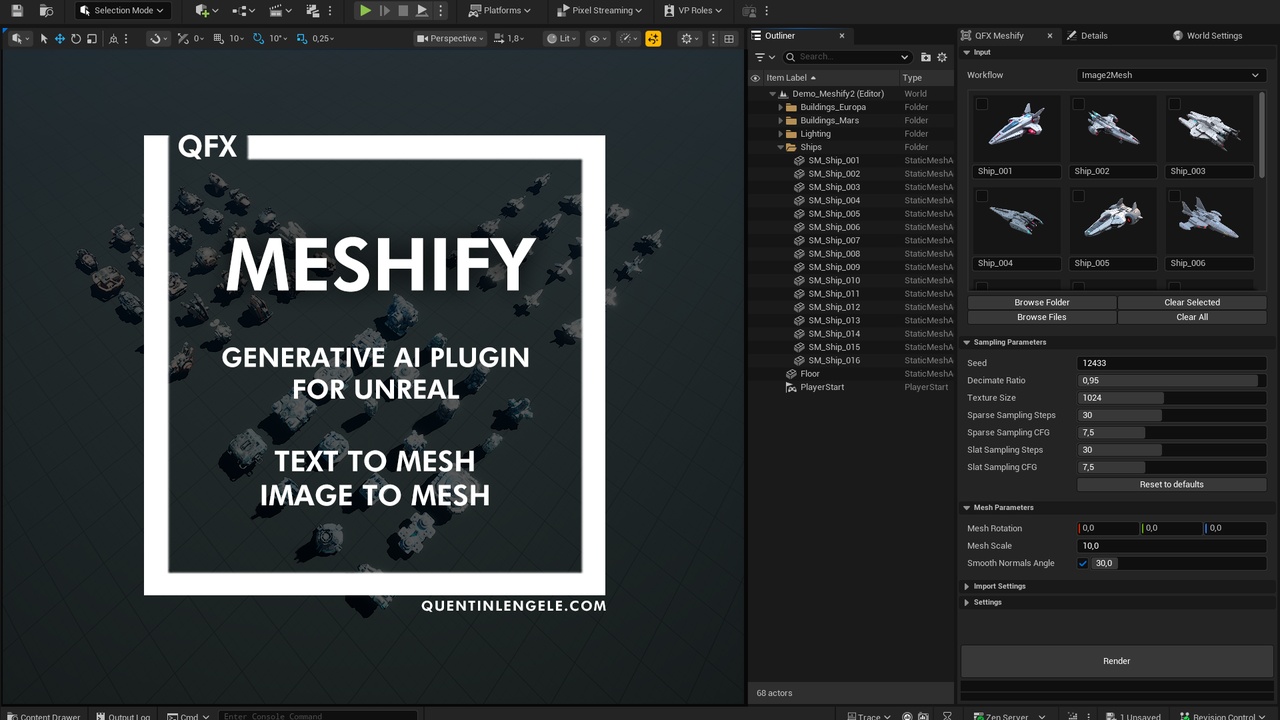The image size is (1280, 720).
Task: Click Reset to defaults button
Action: click(1172, 484)
